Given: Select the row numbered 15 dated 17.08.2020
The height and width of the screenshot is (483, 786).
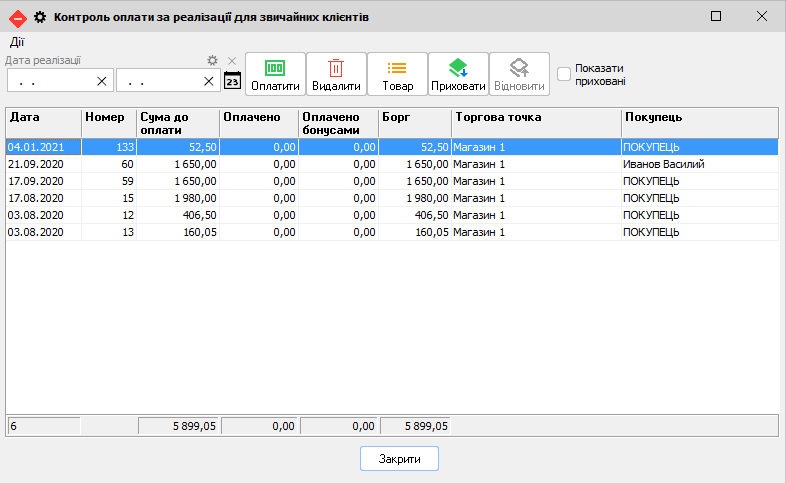Looking at the screenshot, I should 392,198.
